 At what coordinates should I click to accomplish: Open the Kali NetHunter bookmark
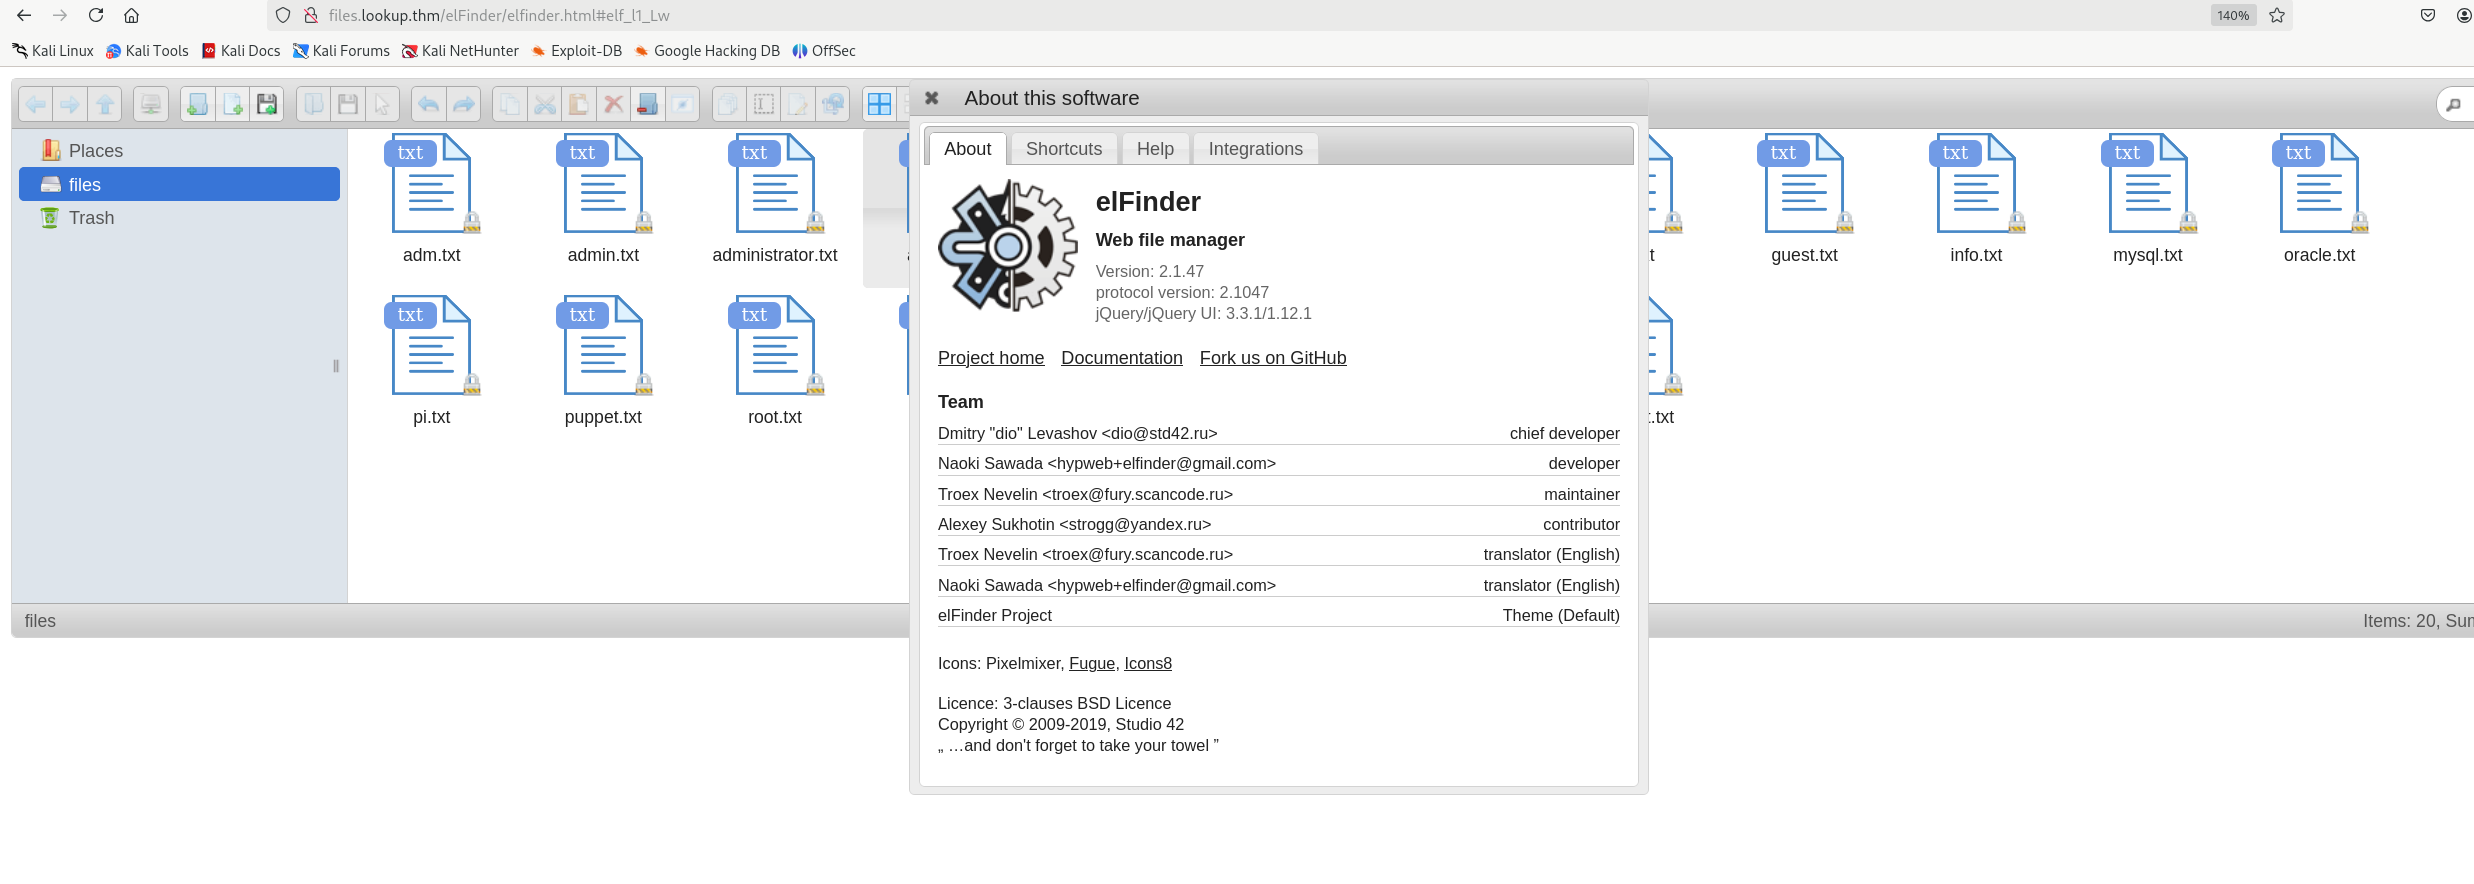coord(460,51)
